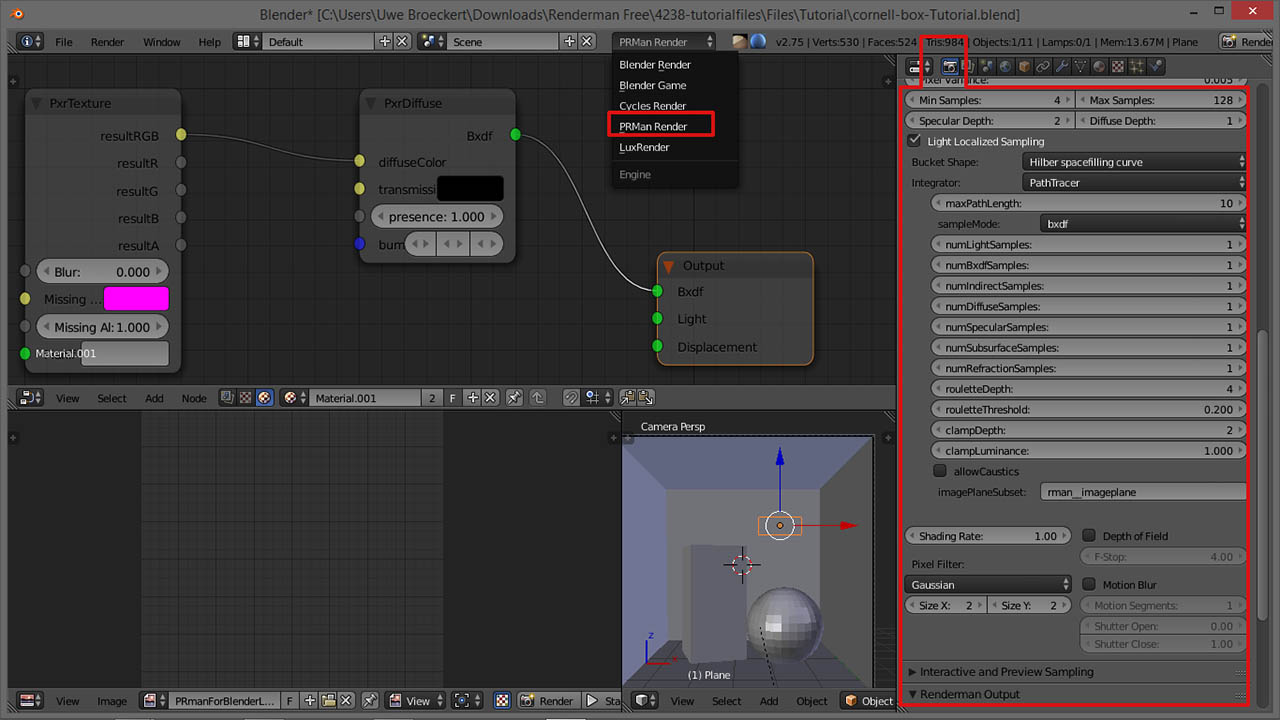Screen dimensions: 1280x720
Task: Go to parent node tree icon
Action: [538, 398]
